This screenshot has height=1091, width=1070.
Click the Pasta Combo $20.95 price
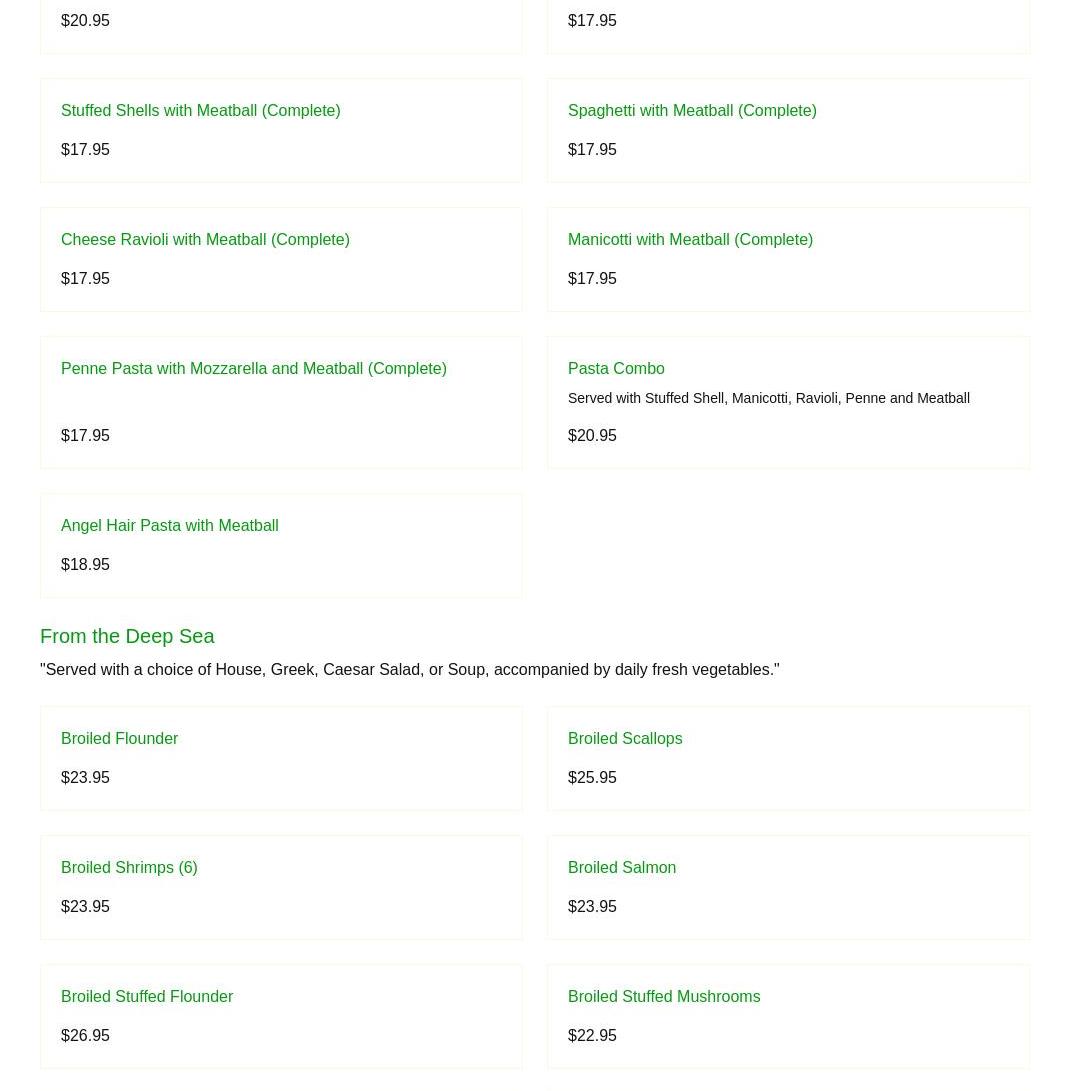click(x=592, y=436)
